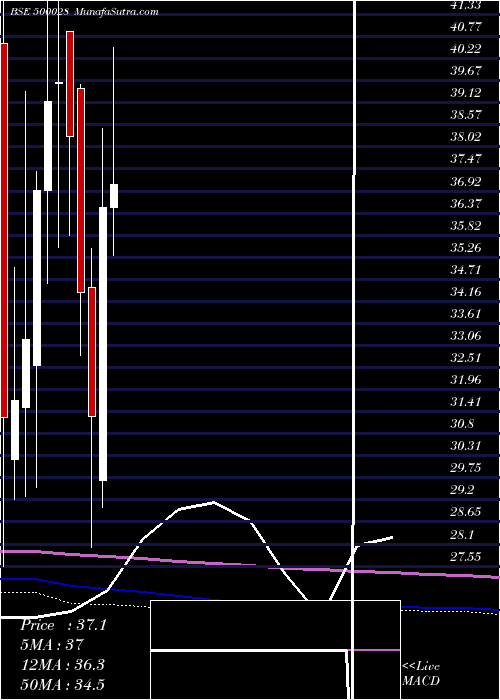Click the 35.82 price axis label
Image resolution: width=500 pixels, height=700 pixels.
[465, 225]
